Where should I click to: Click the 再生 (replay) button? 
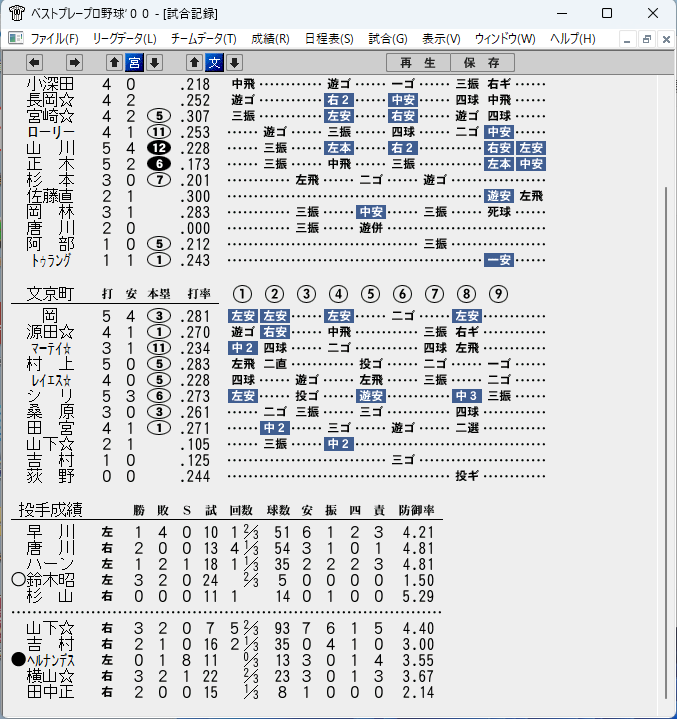pos(418,62)
